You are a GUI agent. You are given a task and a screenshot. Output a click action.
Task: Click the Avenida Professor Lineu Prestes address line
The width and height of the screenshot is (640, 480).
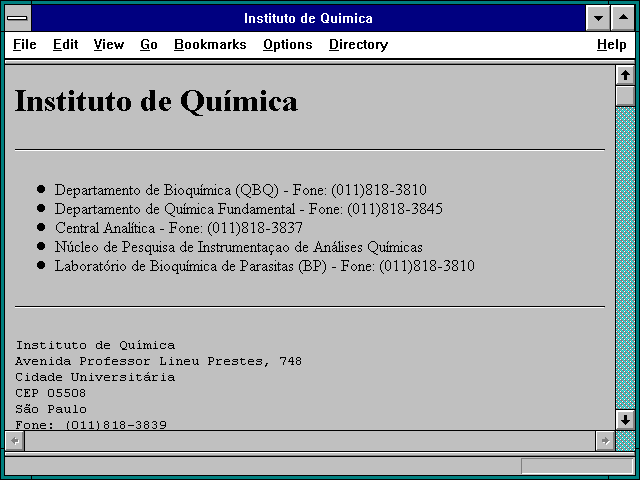[x=158, y=361]
